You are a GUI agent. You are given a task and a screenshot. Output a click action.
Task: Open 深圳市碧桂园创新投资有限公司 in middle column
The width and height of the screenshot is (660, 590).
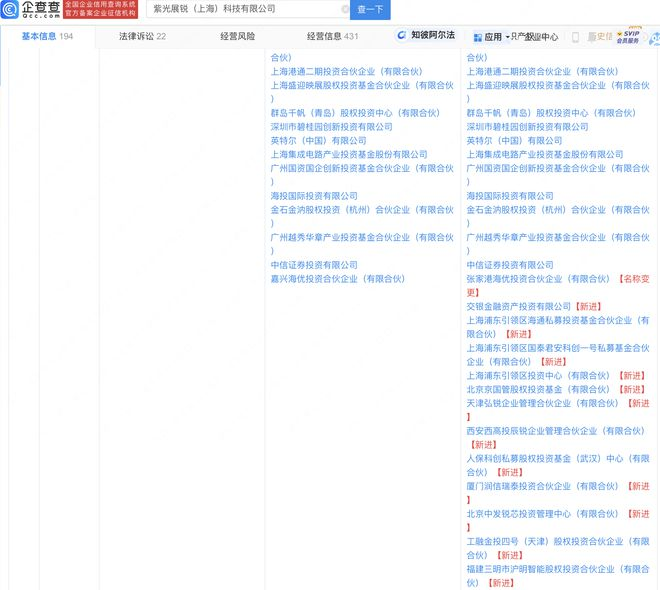tap(331, 127)
